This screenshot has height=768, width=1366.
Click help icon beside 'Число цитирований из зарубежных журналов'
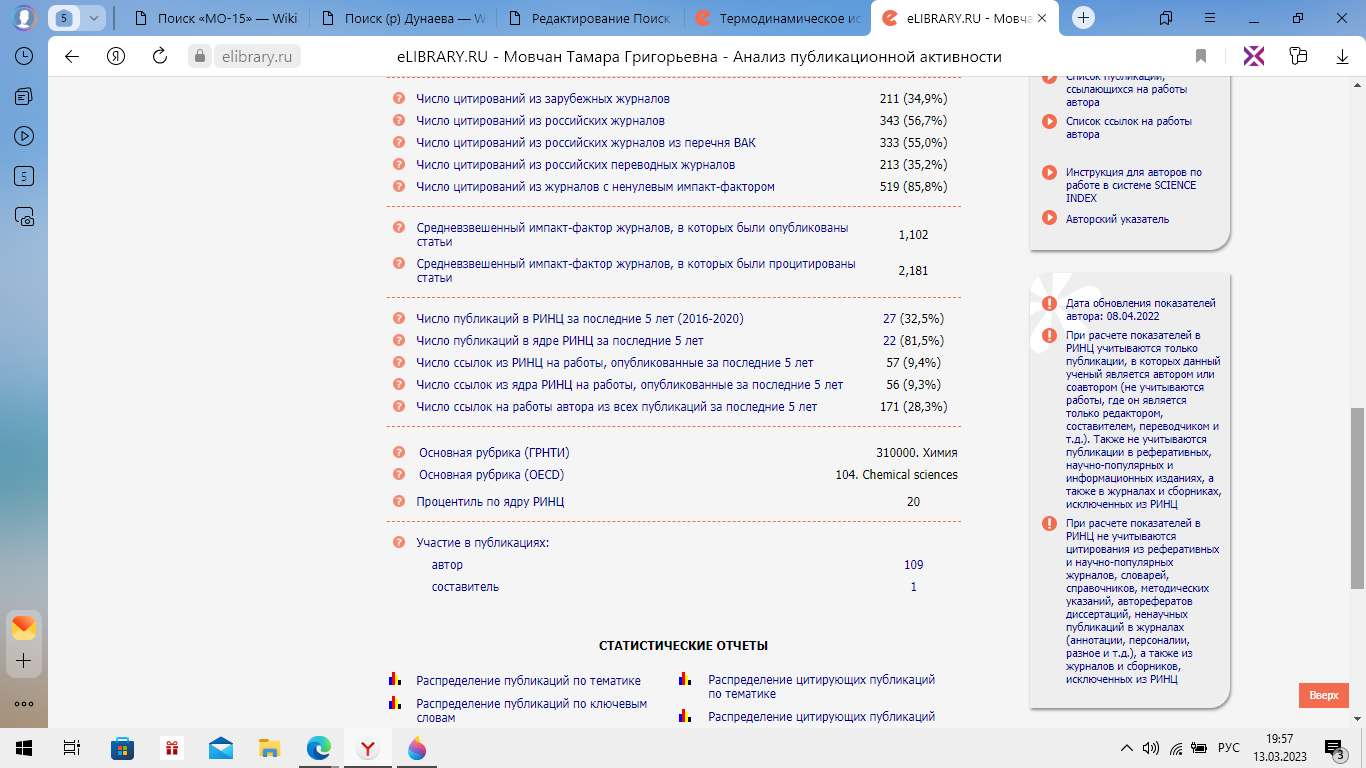point(398,99)
